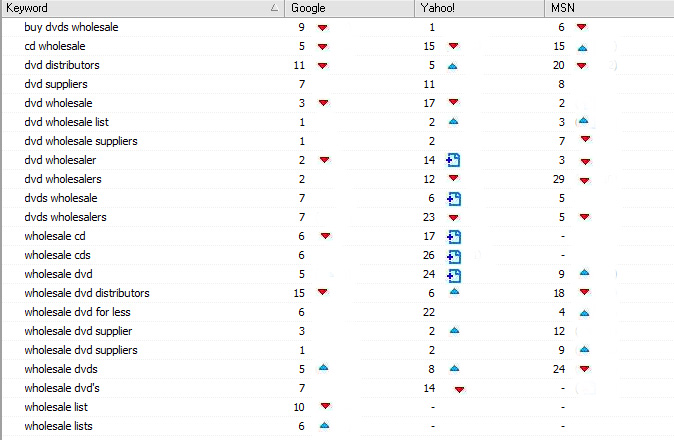Select the 'dvd wholesalers' keyword
Image resolution: width=674 pixels, height=440 pixels.
[x=63, y=179]
